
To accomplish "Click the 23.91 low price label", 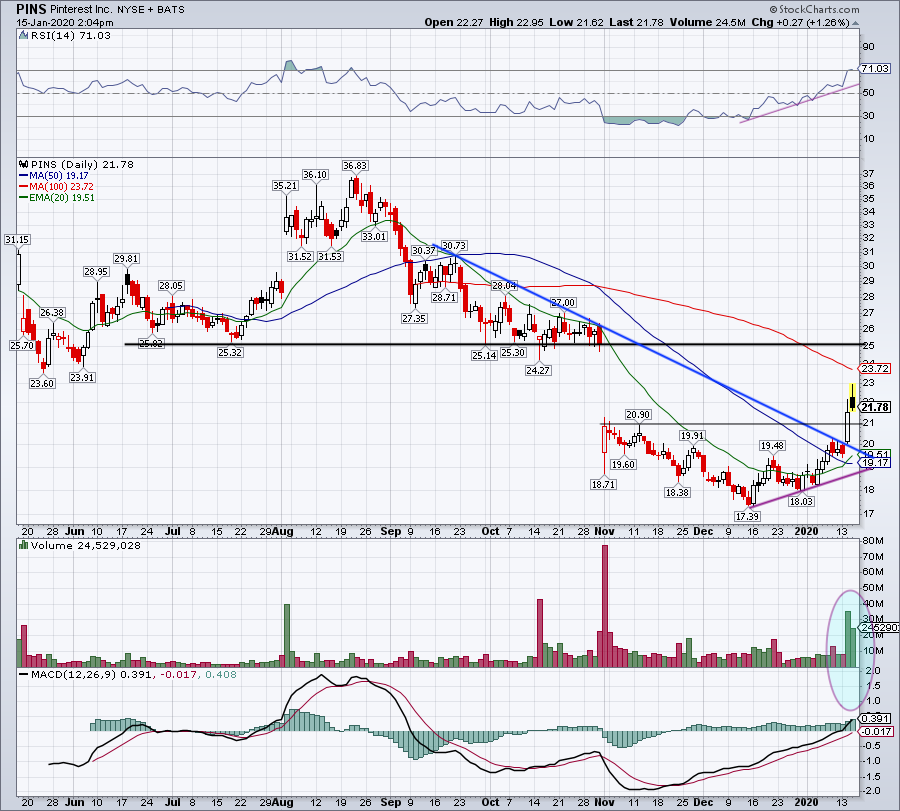I will click(82, 377).
